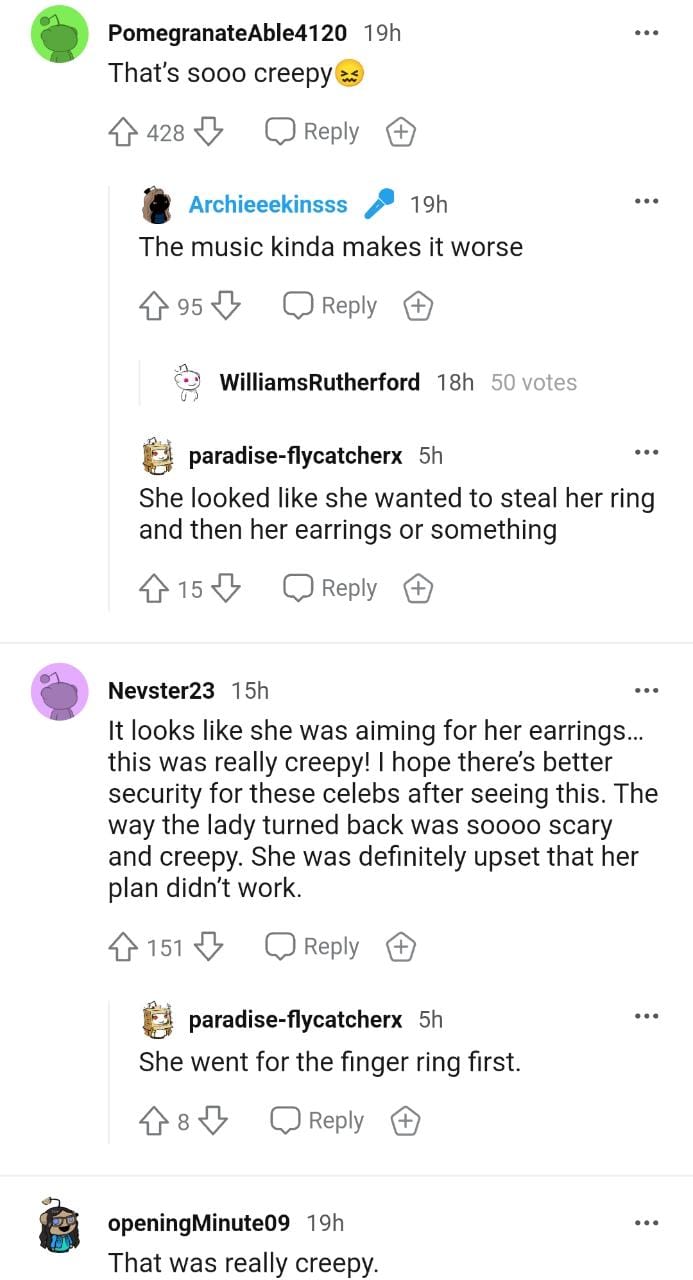This screenshot has width=693, height=1280.
Task: Reply to the stolen ring and earrings comment
Action: 330,589
